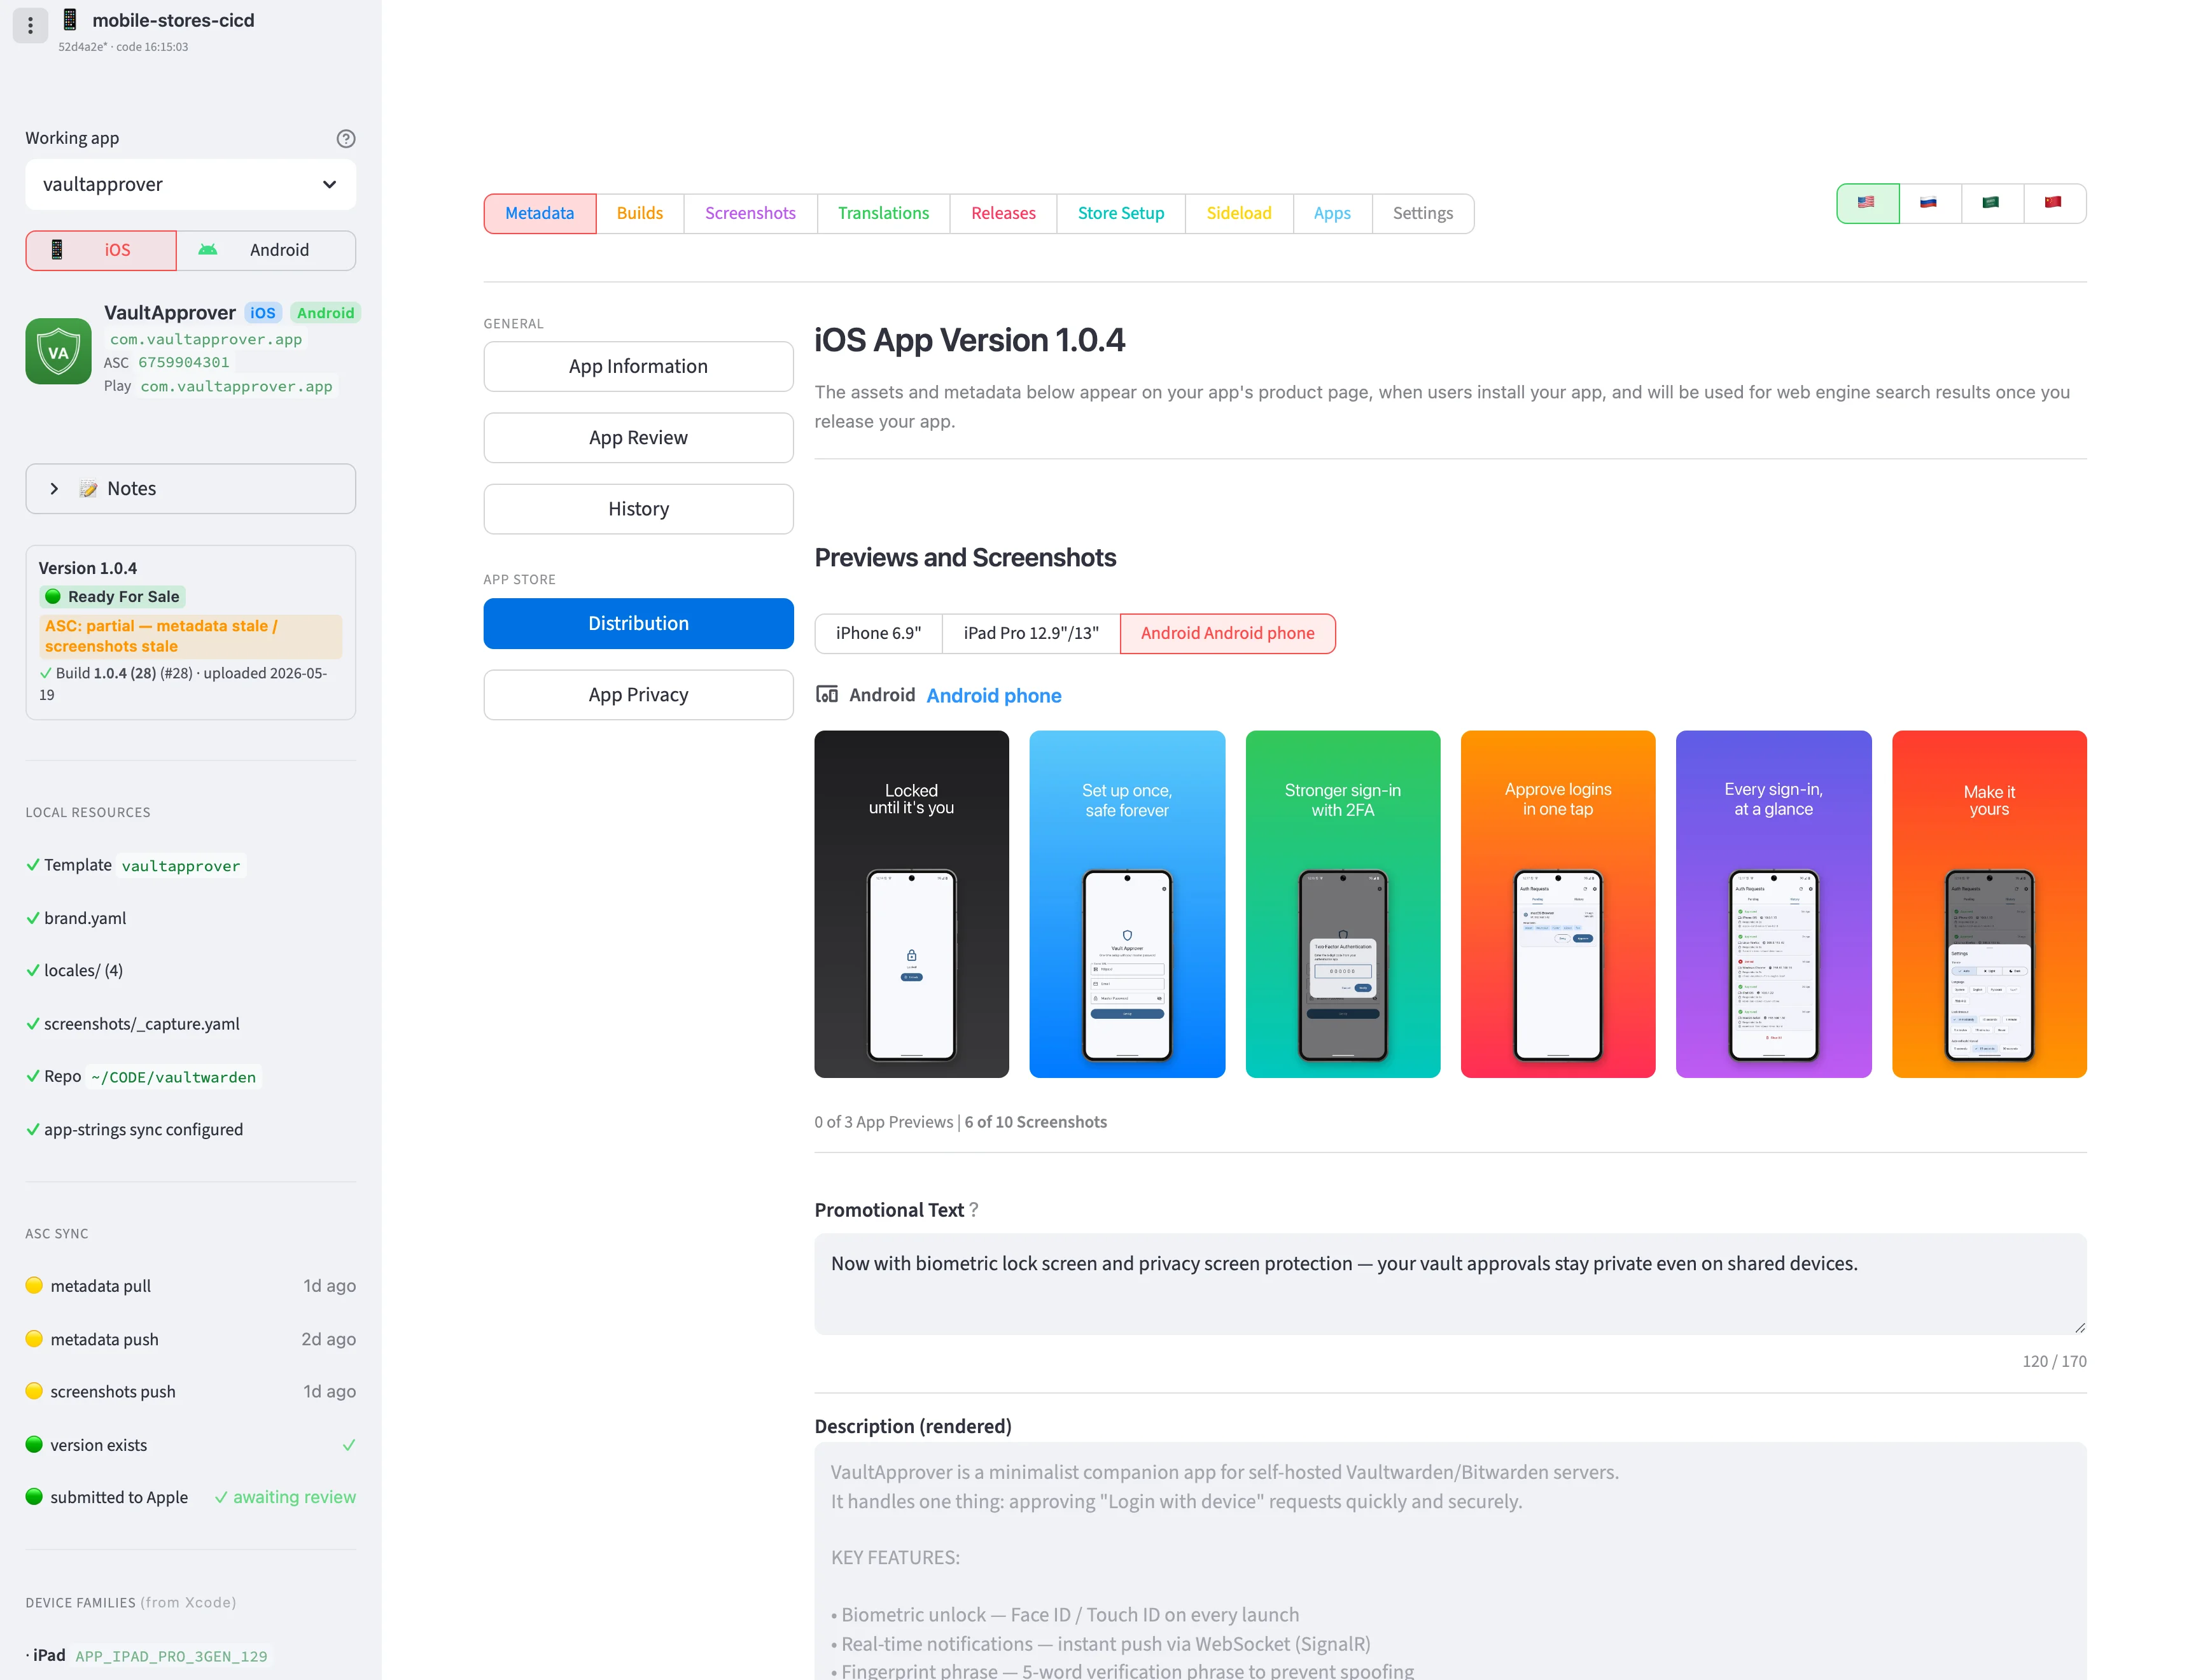Click the yellow screenshots push status dot
This screenshot has height=1680, width=2189.
(34, 1391)
